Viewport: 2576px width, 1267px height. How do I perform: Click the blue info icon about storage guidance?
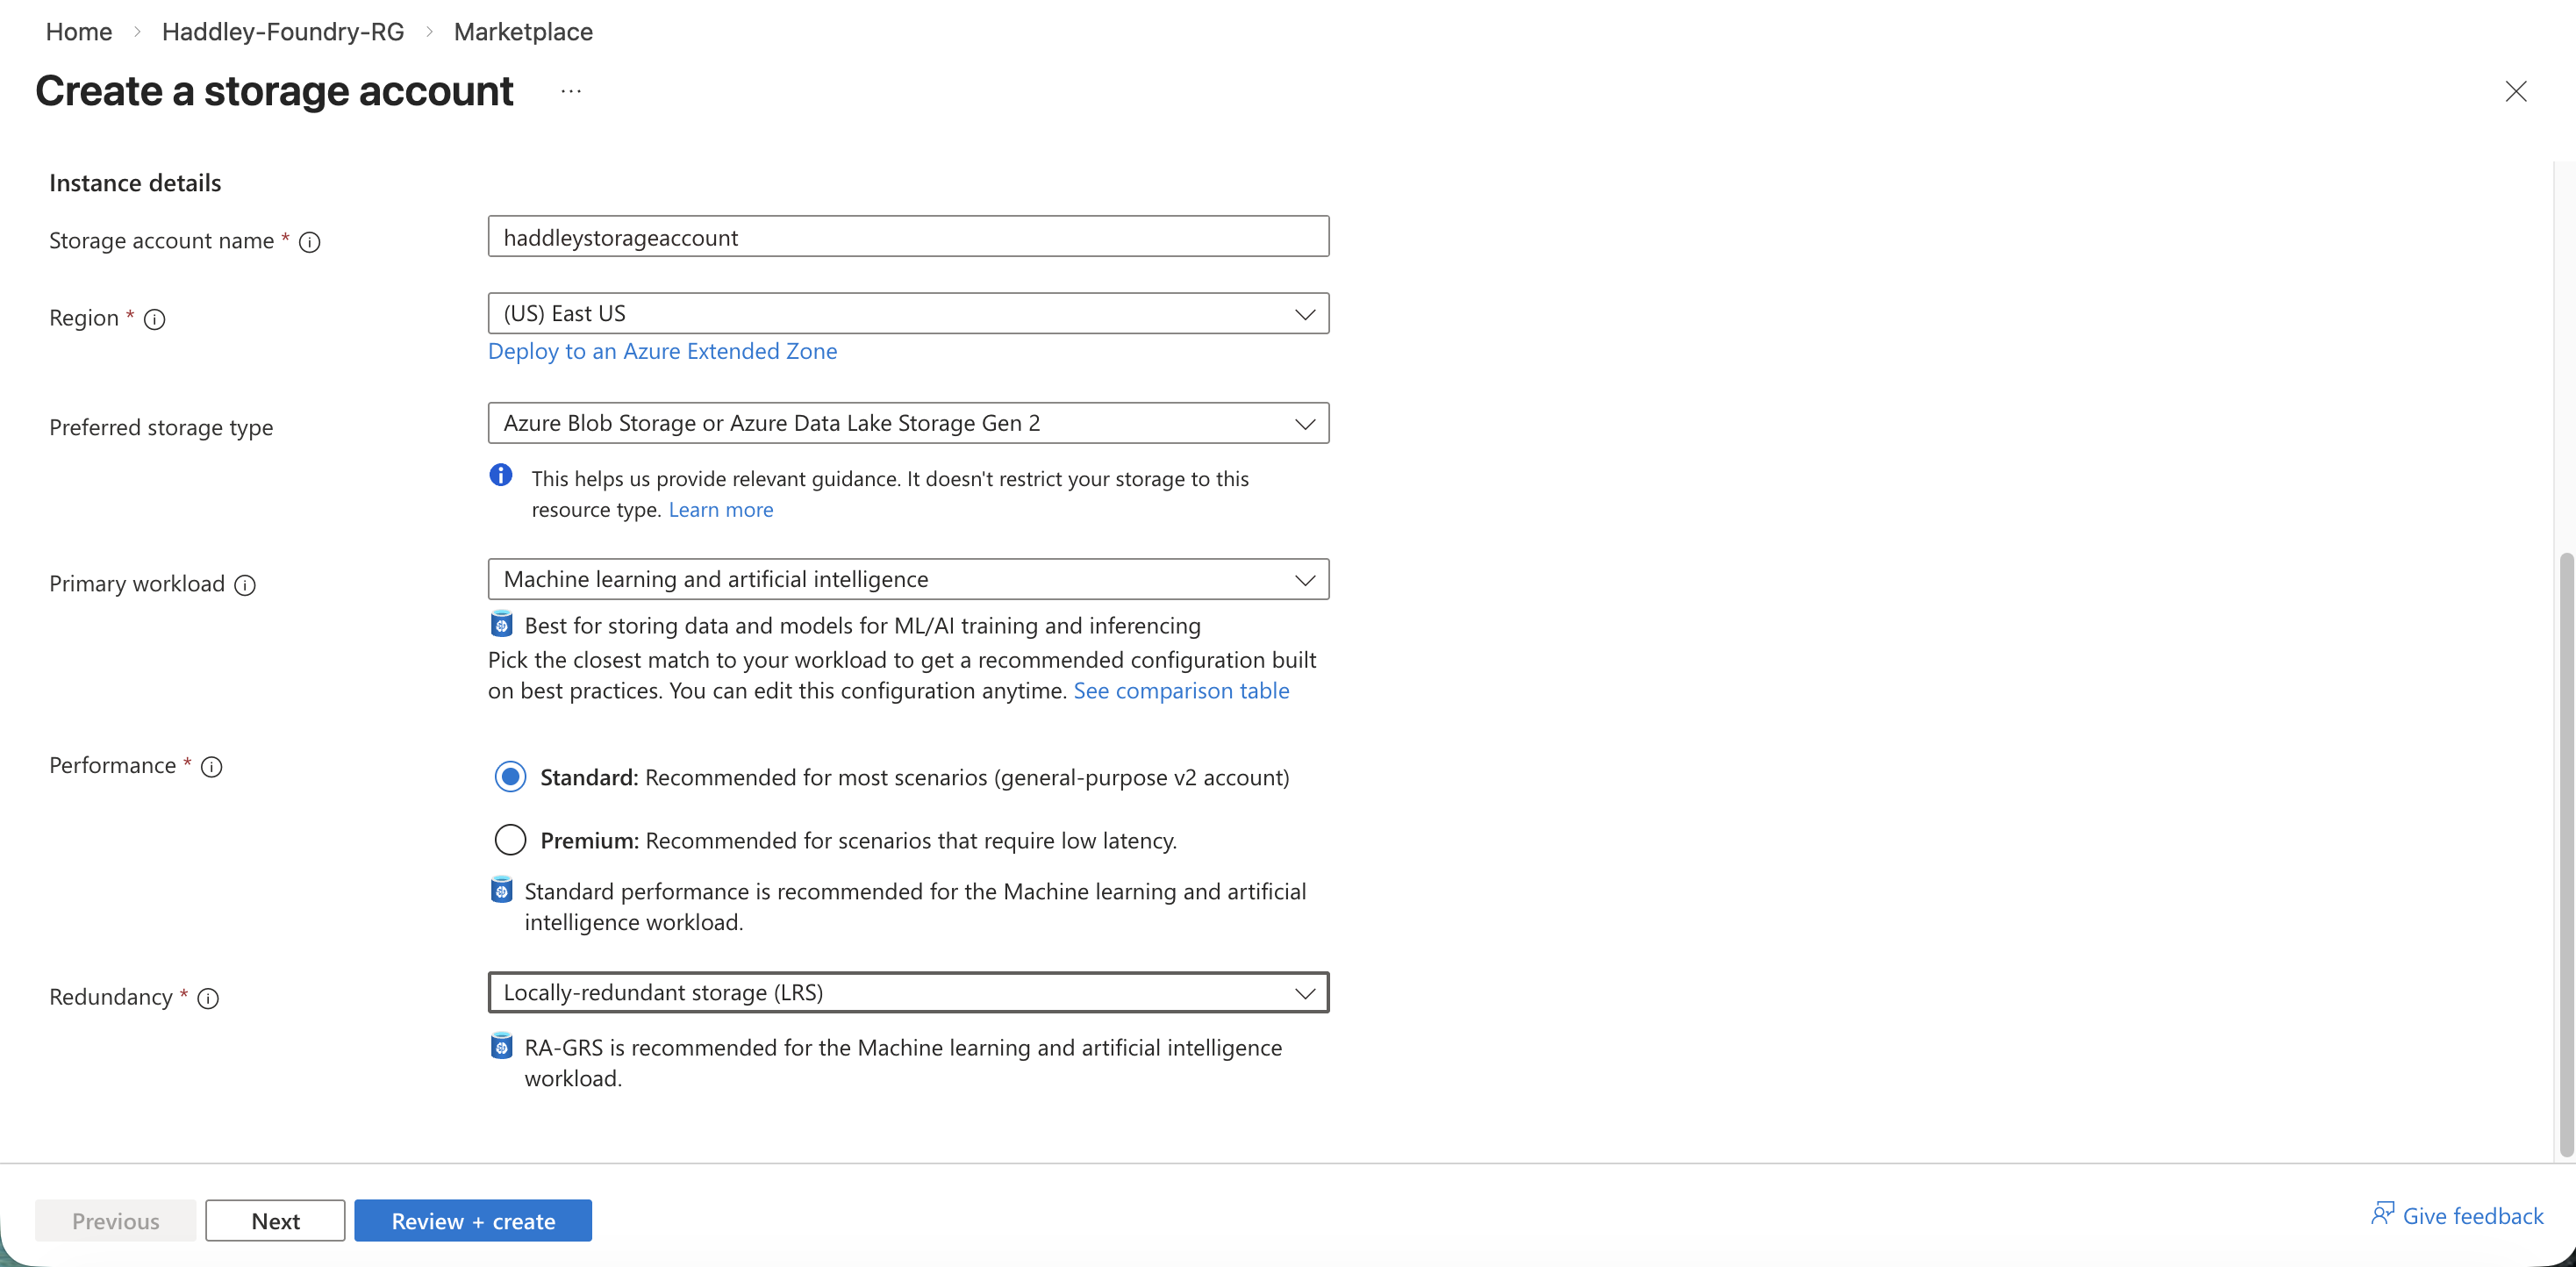click(x=501, y=475)
